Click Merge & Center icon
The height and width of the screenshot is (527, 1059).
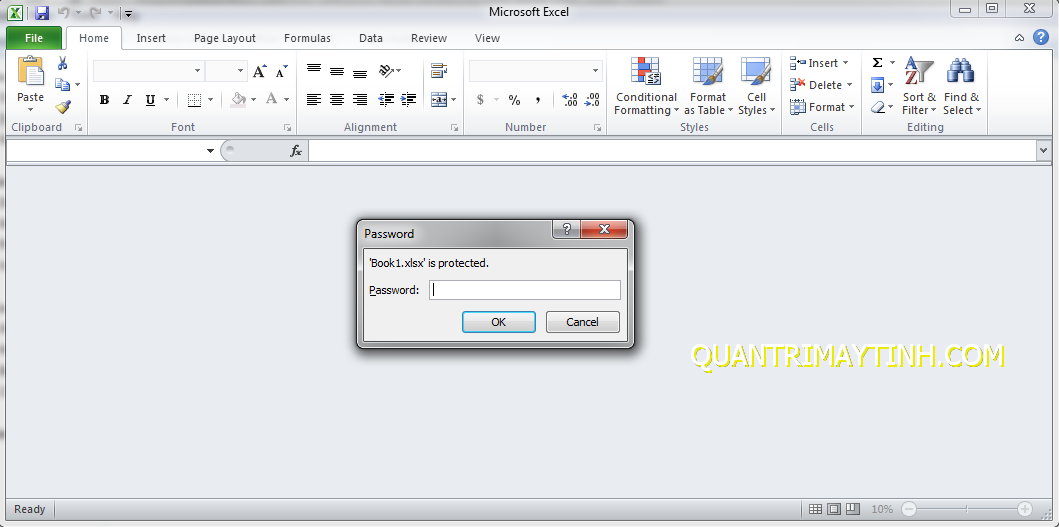(x=439, y=99)
